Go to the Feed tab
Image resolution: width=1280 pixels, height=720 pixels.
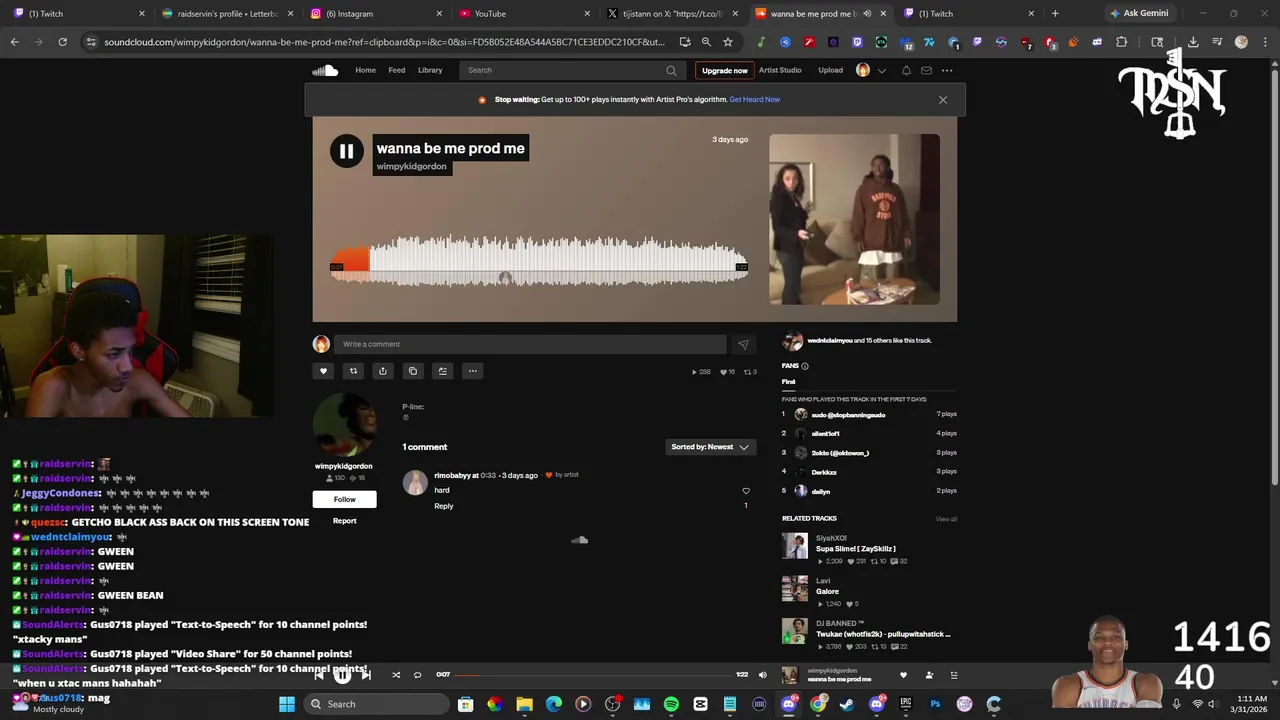(397, 70)
